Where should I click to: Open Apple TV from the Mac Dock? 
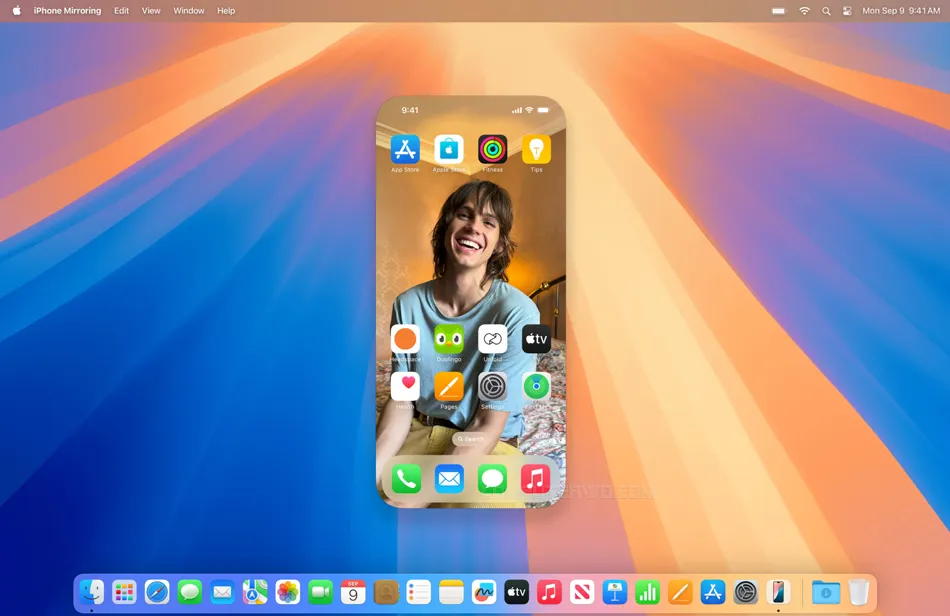517,592
